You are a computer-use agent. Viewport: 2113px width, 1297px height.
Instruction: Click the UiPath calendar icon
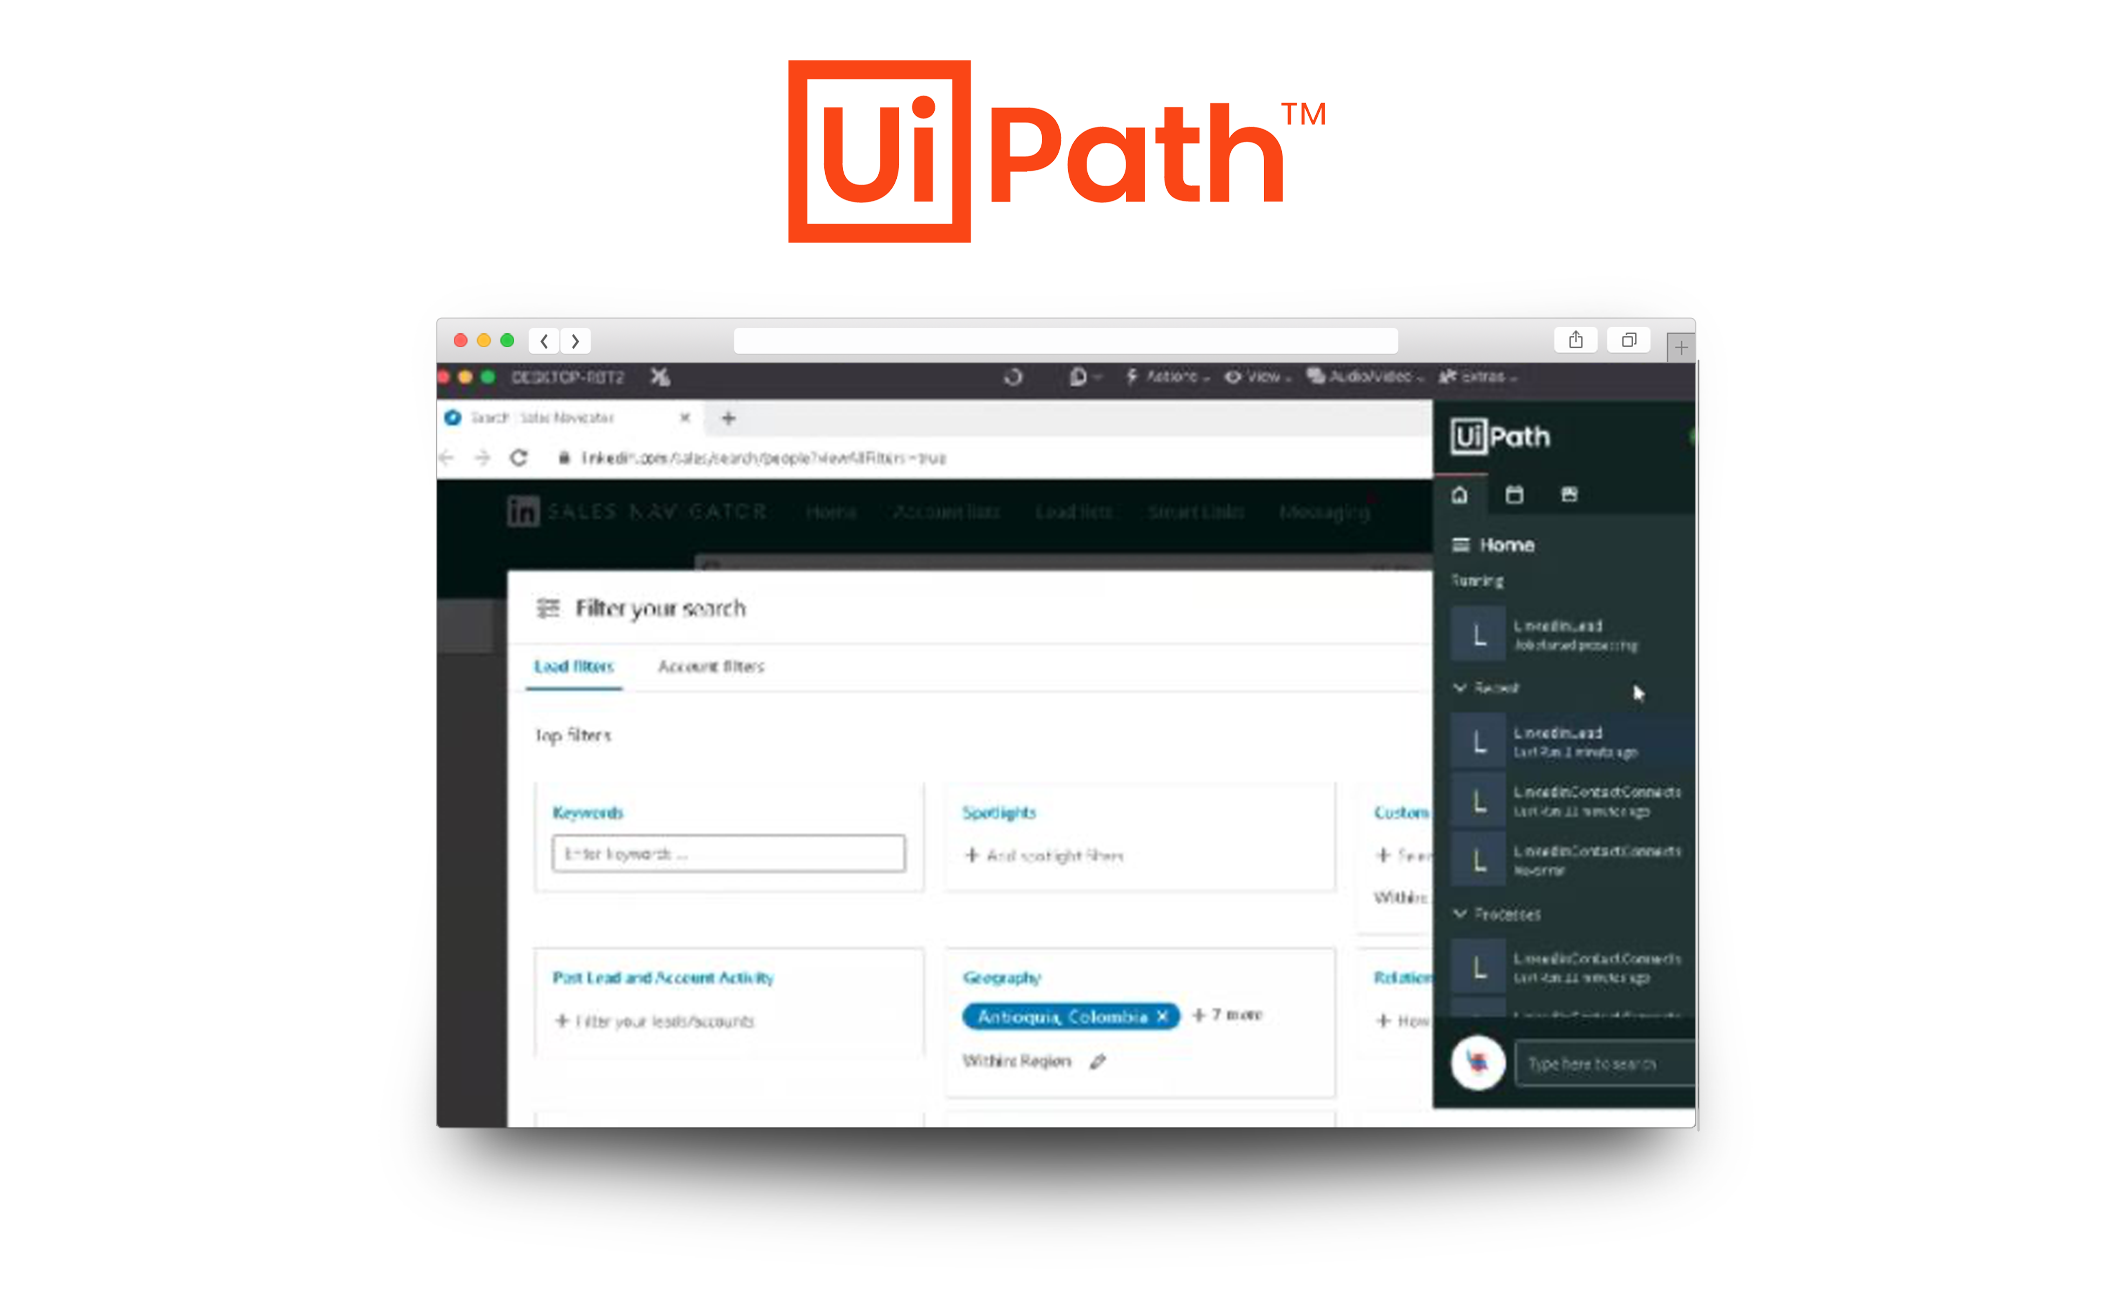click(1514, 497)
